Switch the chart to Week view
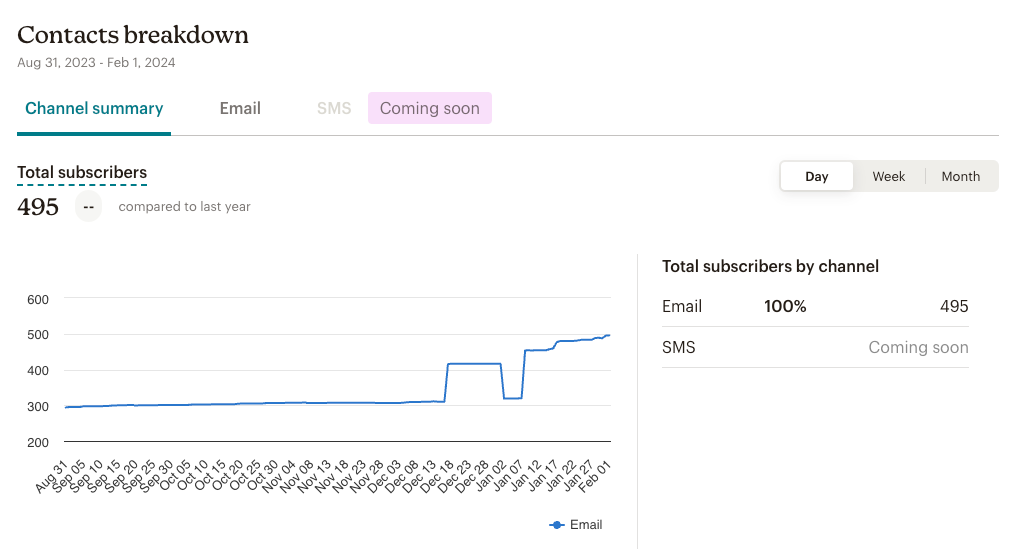The height and width of the screenshot is (549, 1014). tap(888, 176)
